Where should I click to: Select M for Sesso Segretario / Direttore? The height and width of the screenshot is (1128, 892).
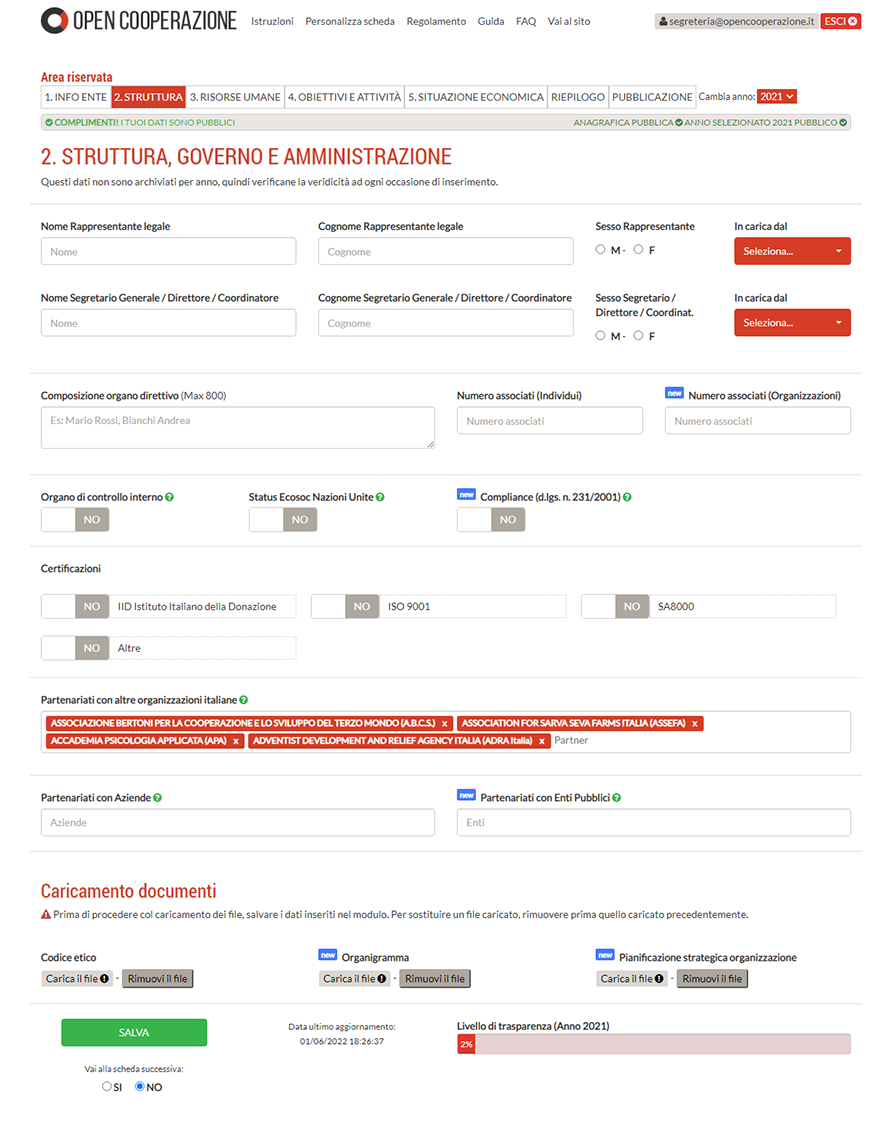600,335
